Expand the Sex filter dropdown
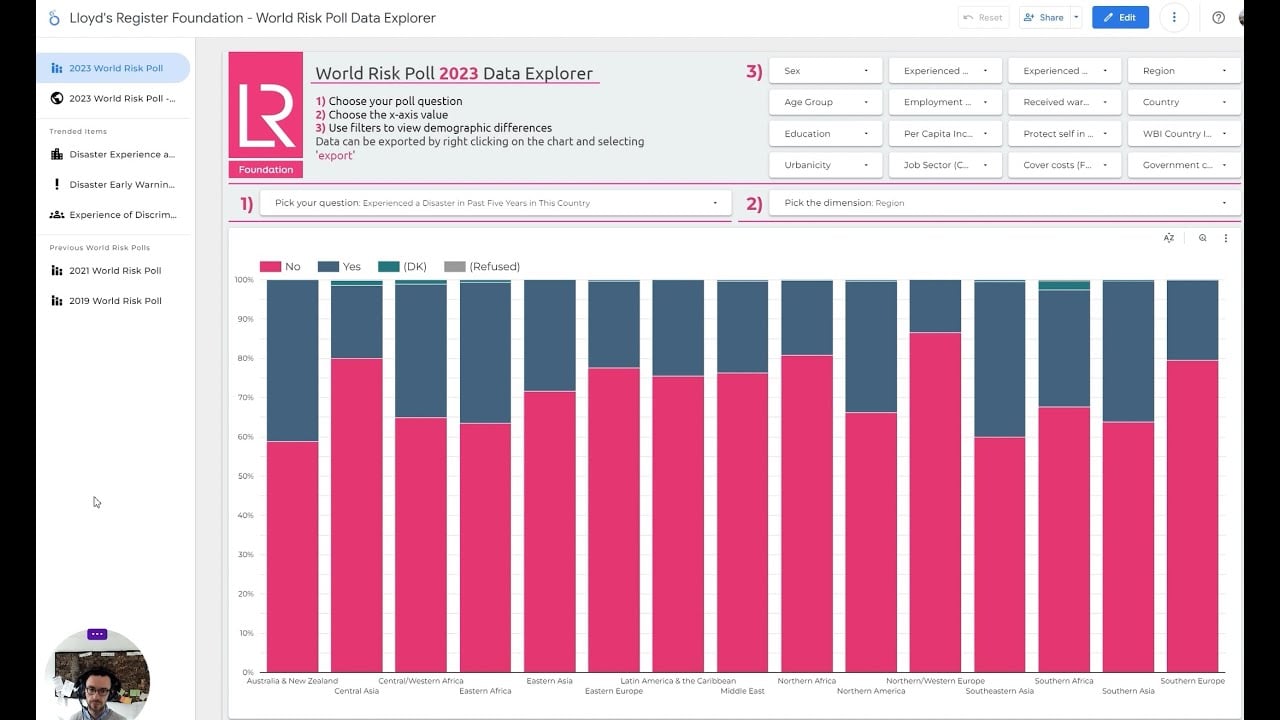 click(x=825, y=71)
